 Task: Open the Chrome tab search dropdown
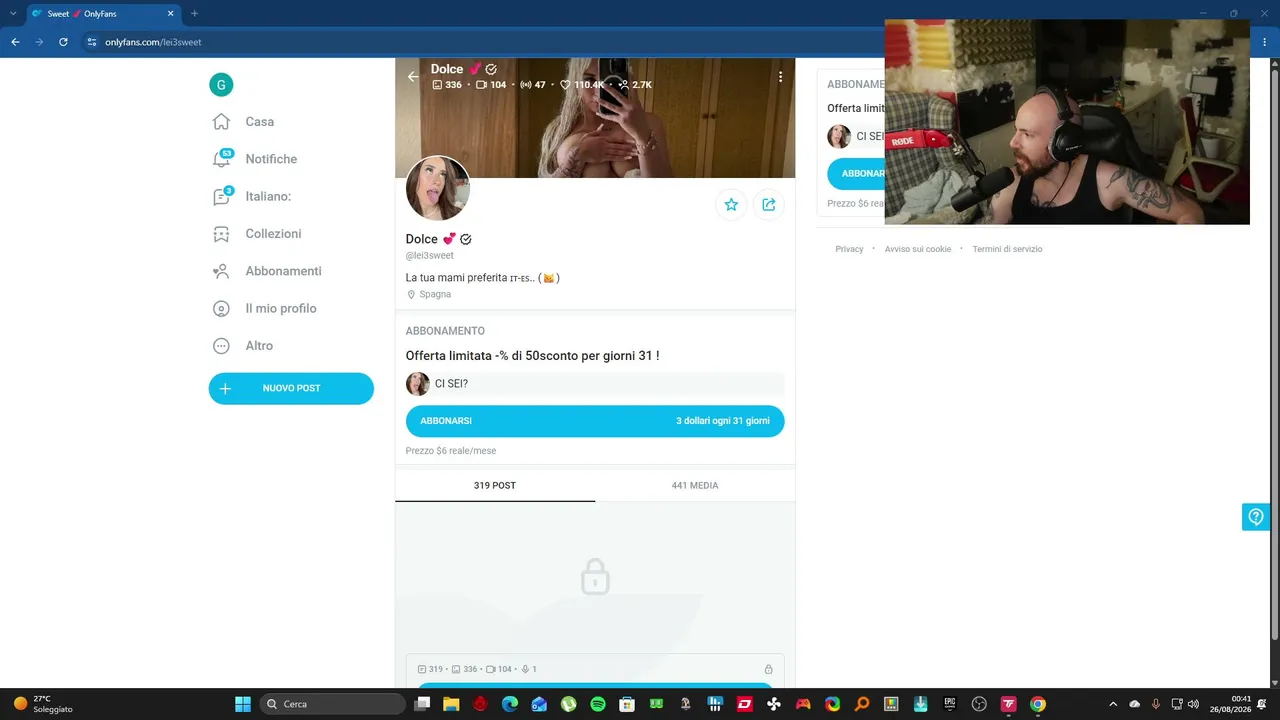[x=13, y=14]
